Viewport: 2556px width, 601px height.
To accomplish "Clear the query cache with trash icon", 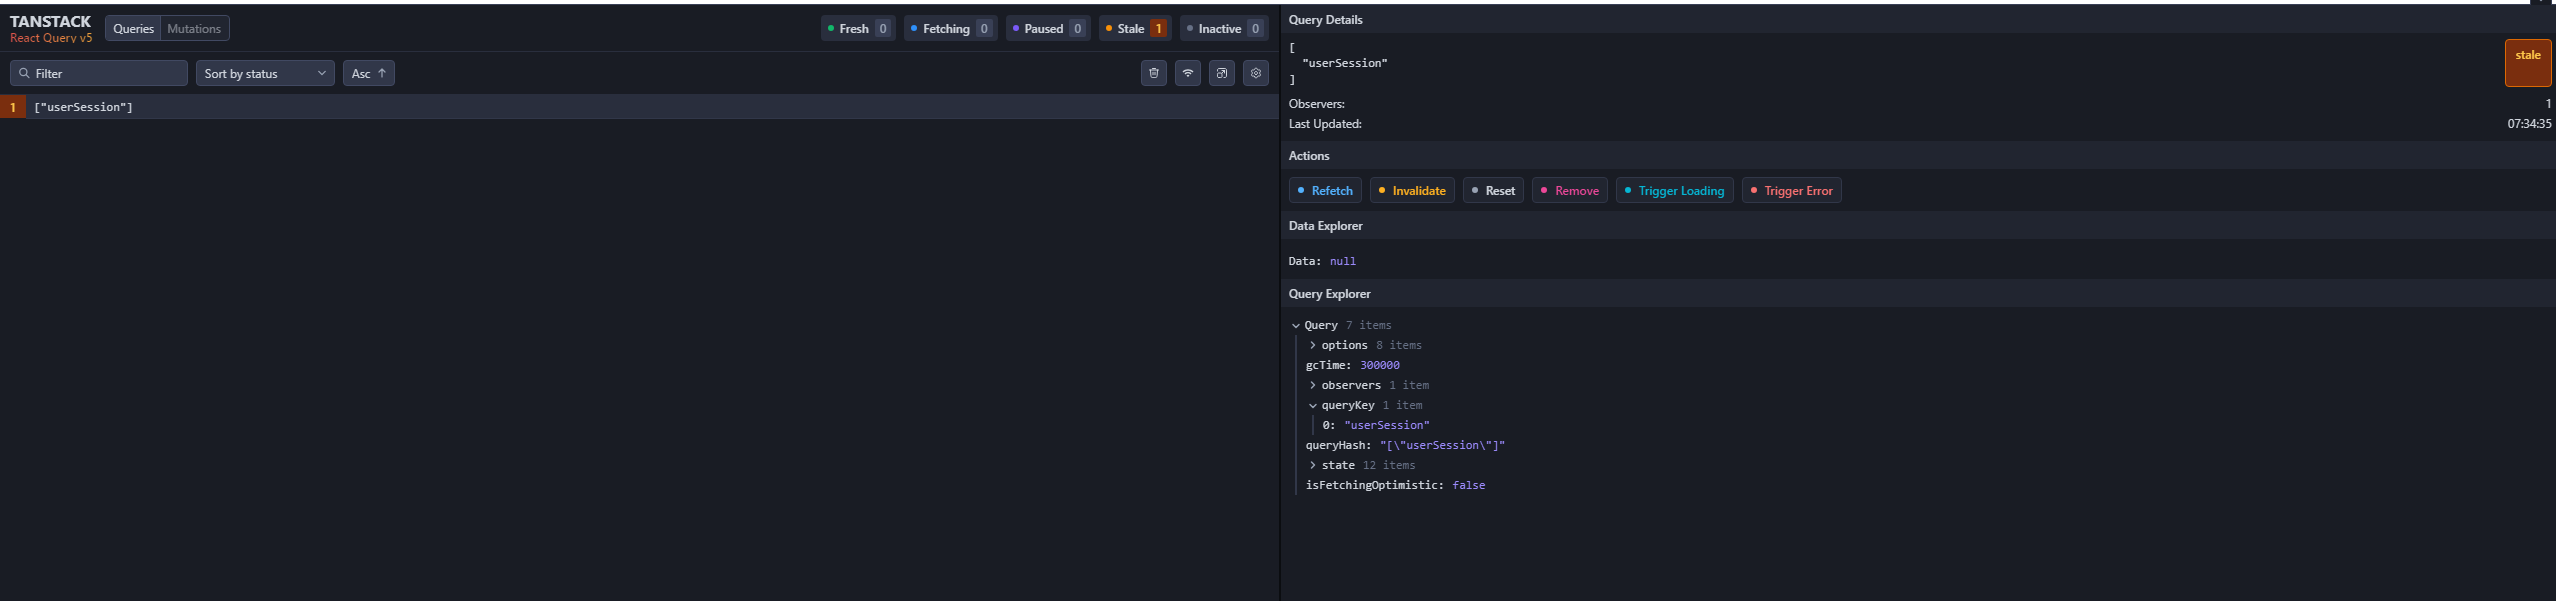I will pyautogui.click(x=1153, y=73).
